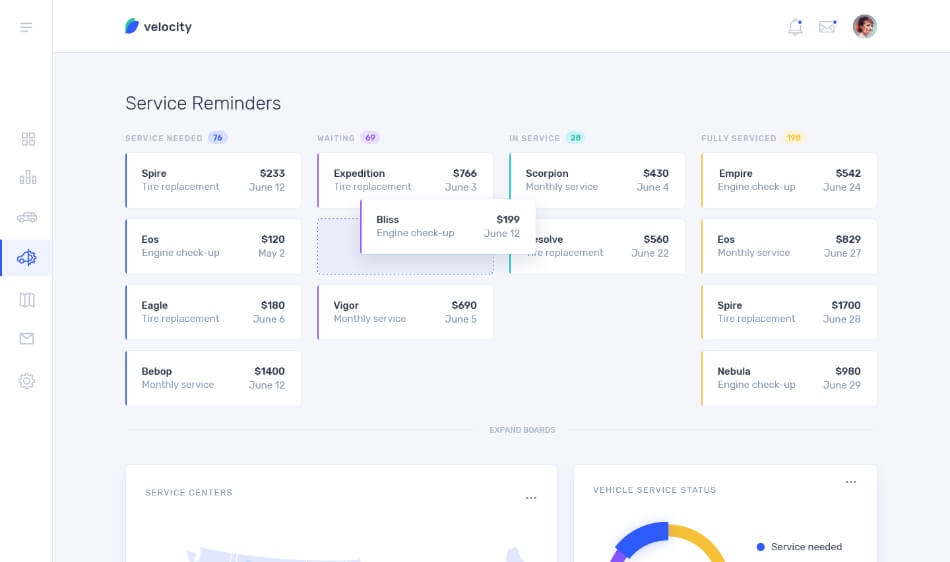The image size is (950, 562).
Task: Open Service Centers card options menu
Action: [x=531, y=497]
